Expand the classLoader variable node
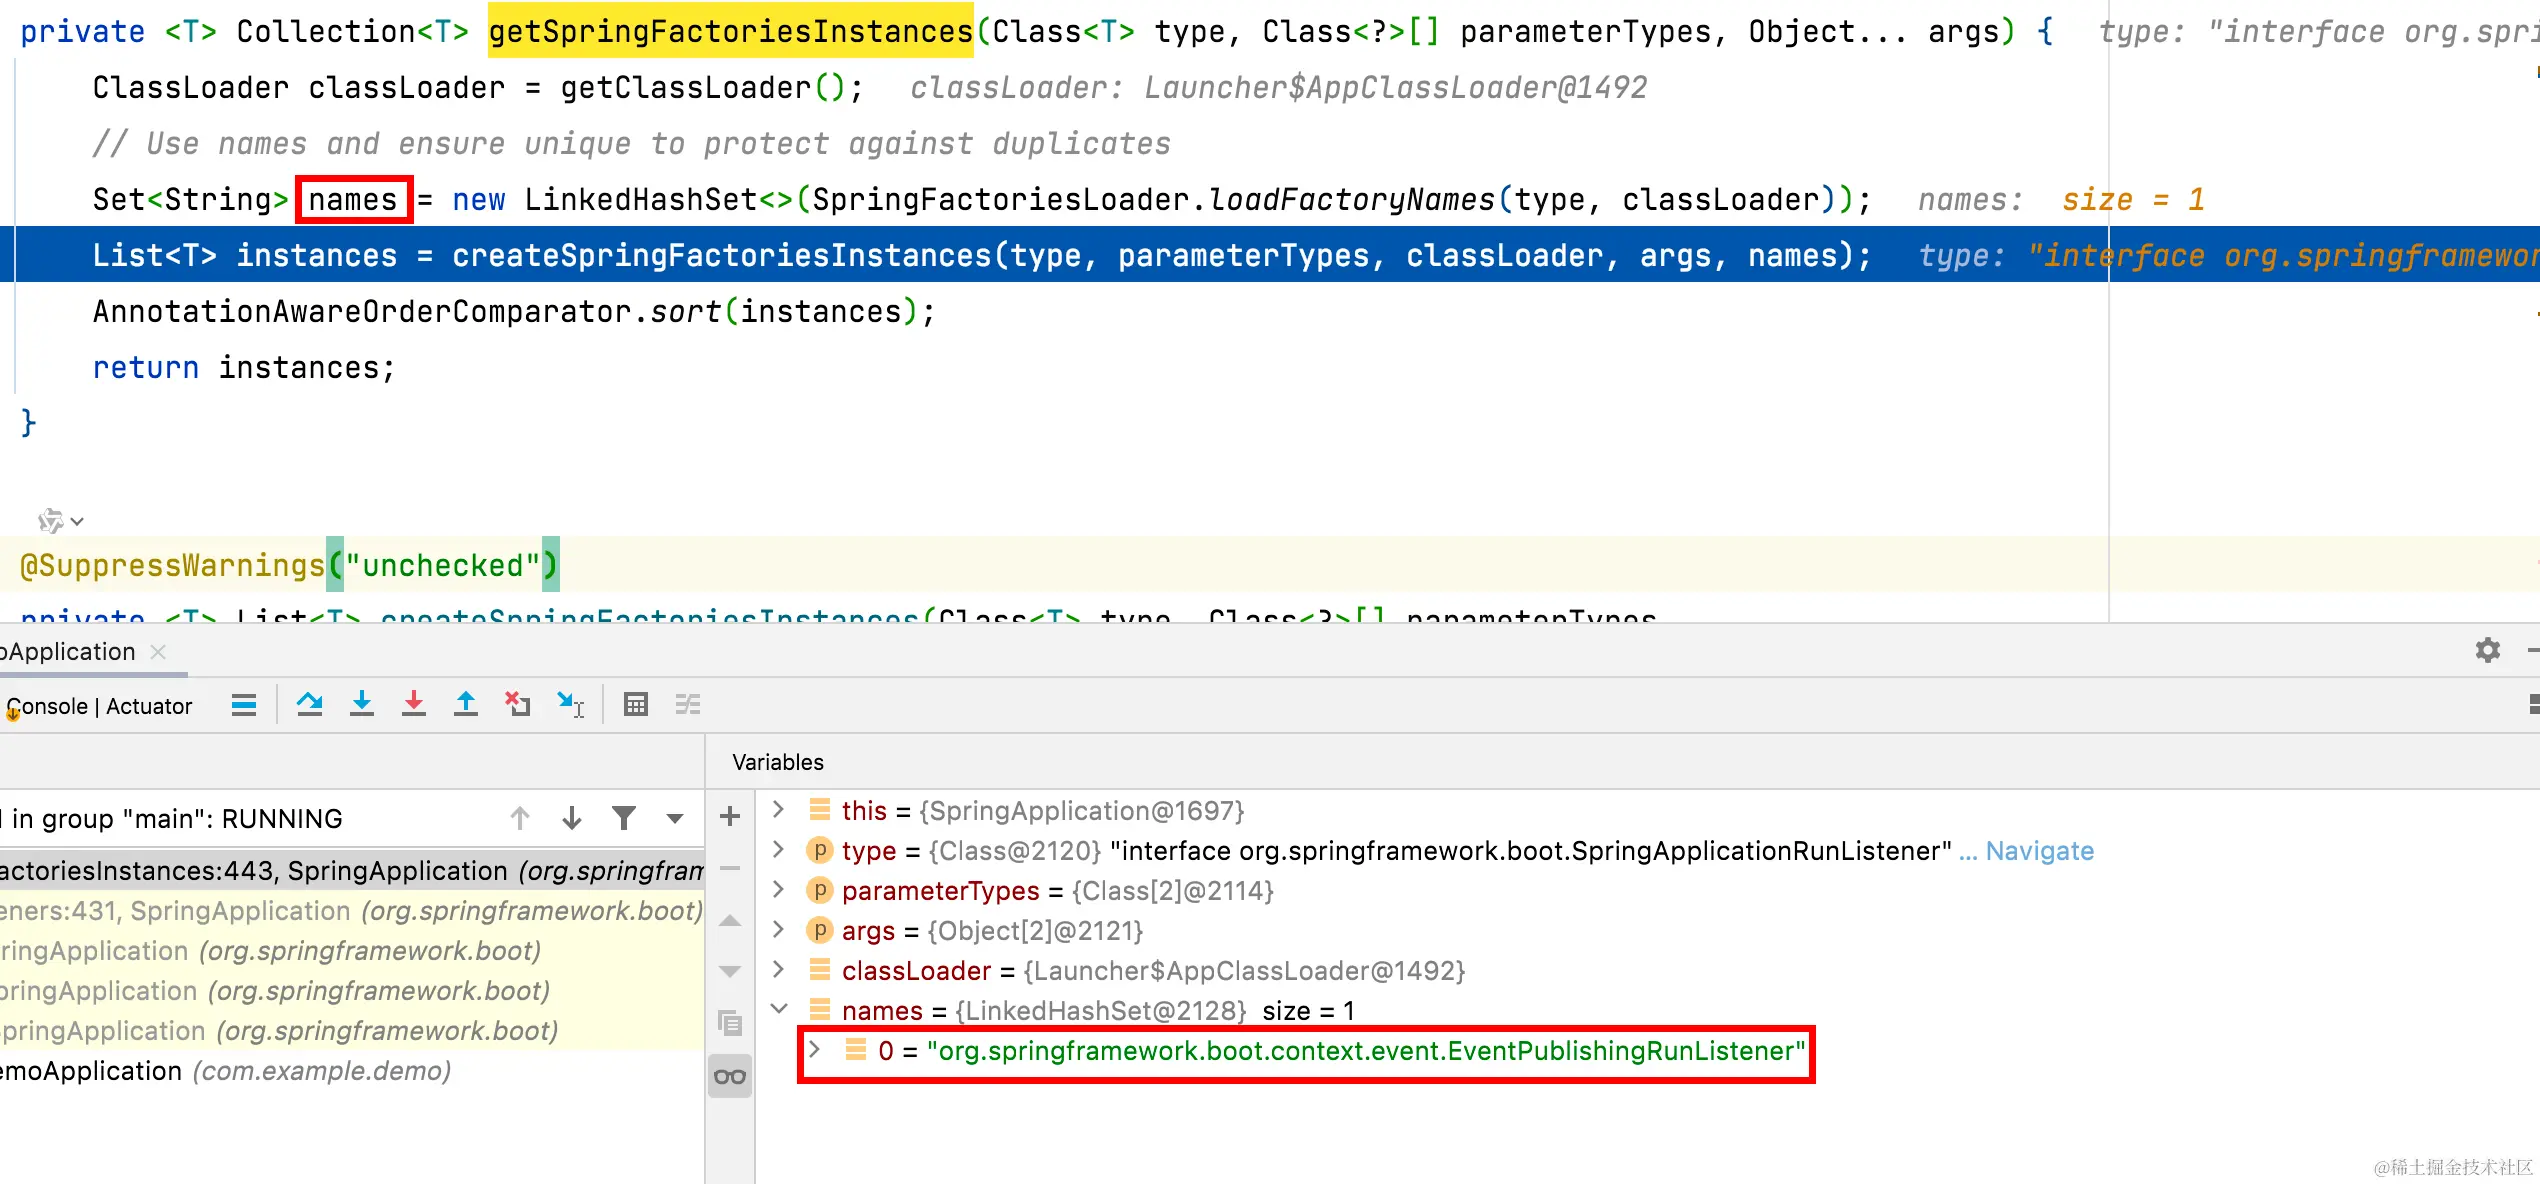The height and width of the screenshot is (1184, 2540). (780, 969)
